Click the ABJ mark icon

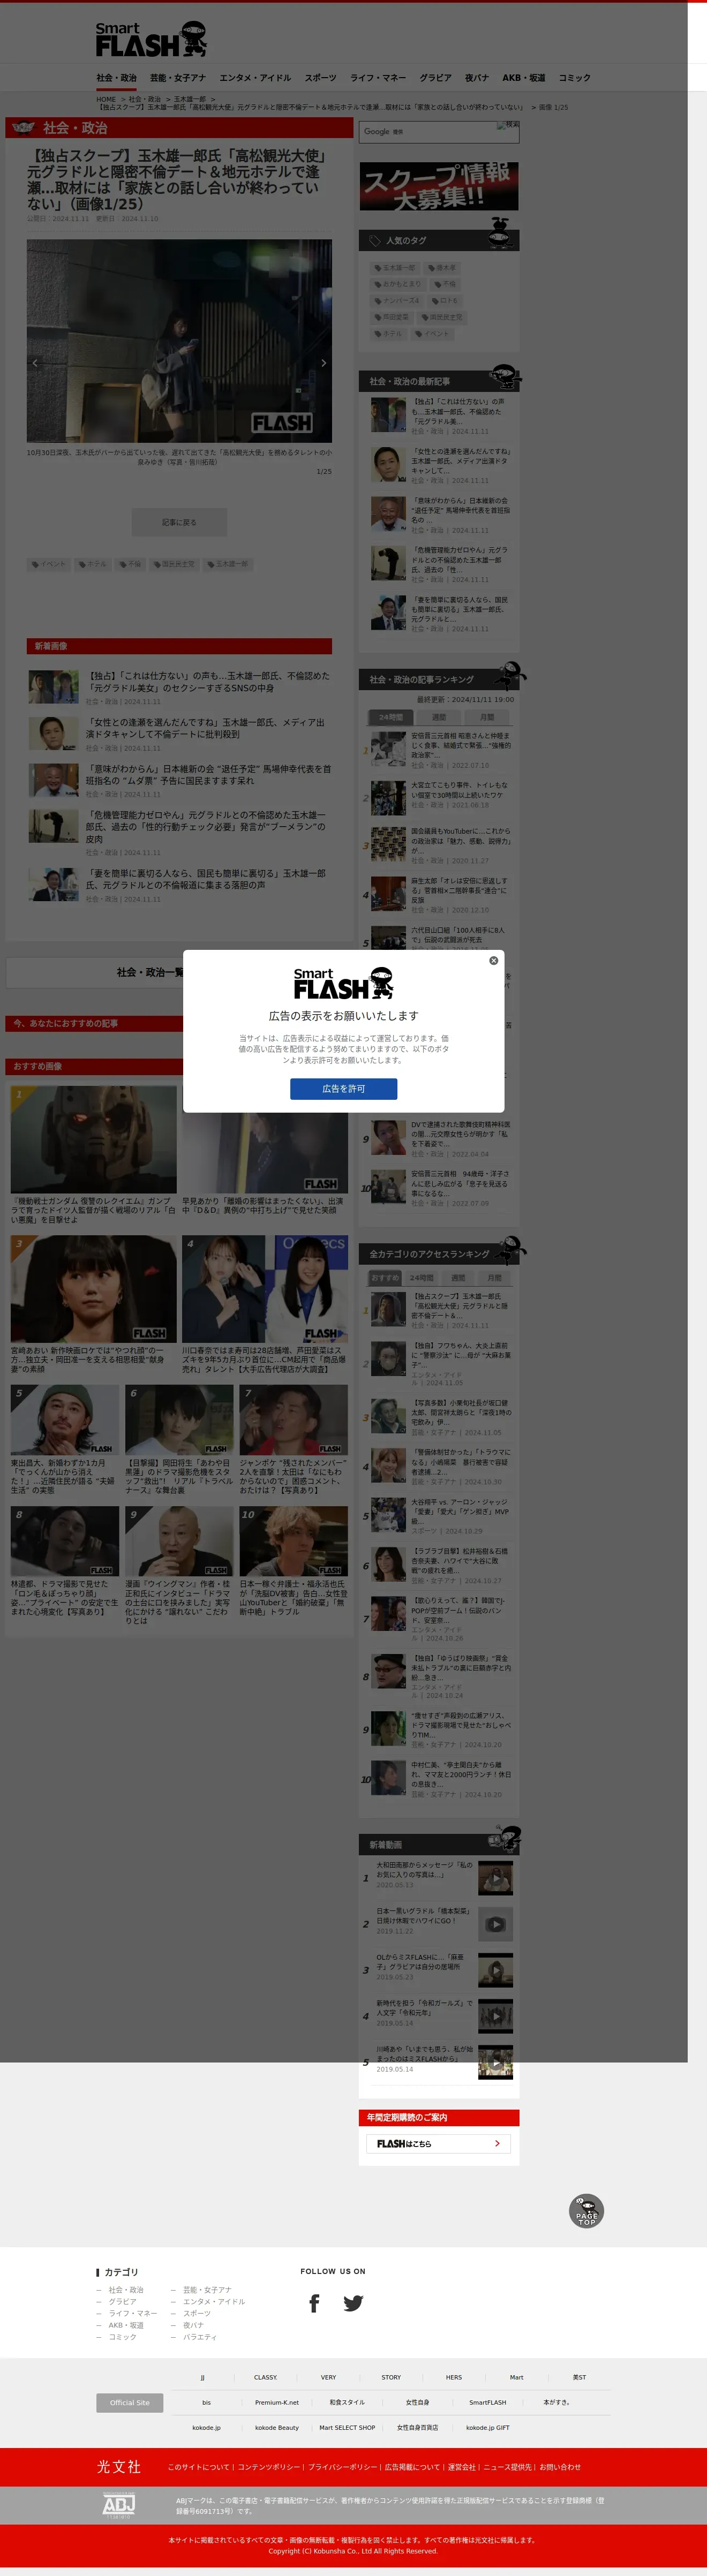click(119, 2504)
